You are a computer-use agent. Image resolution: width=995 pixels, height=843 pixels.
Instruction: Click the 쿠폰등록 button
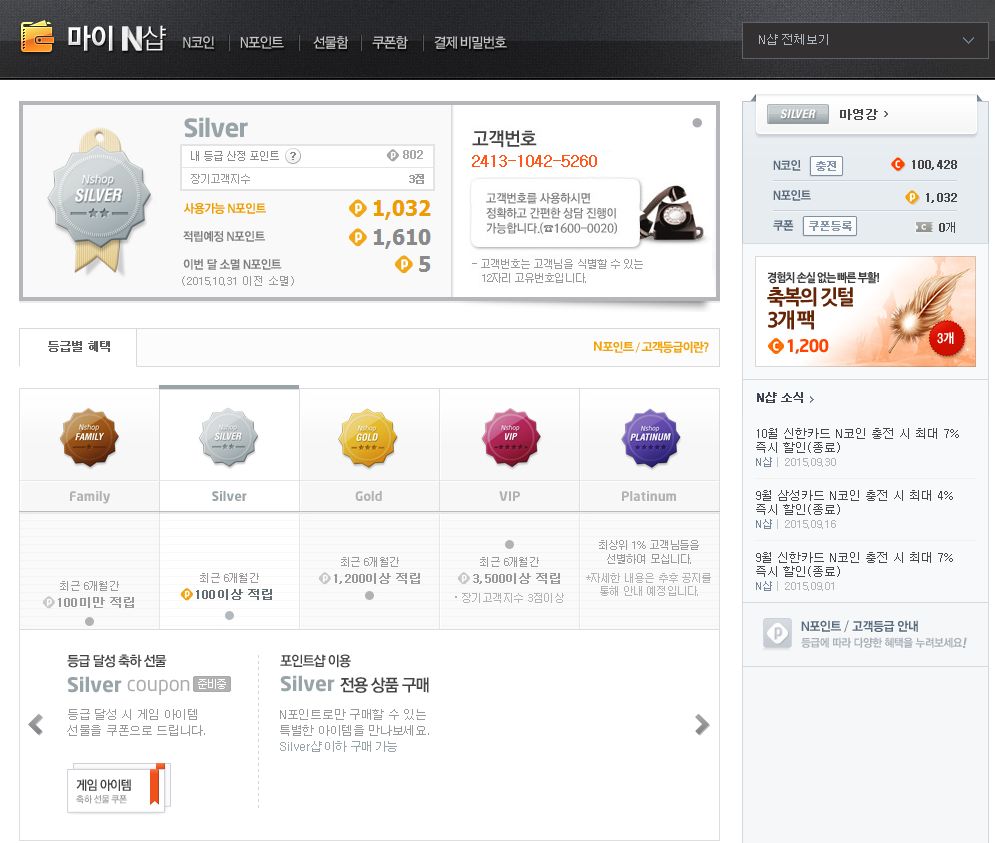point(831,226)
